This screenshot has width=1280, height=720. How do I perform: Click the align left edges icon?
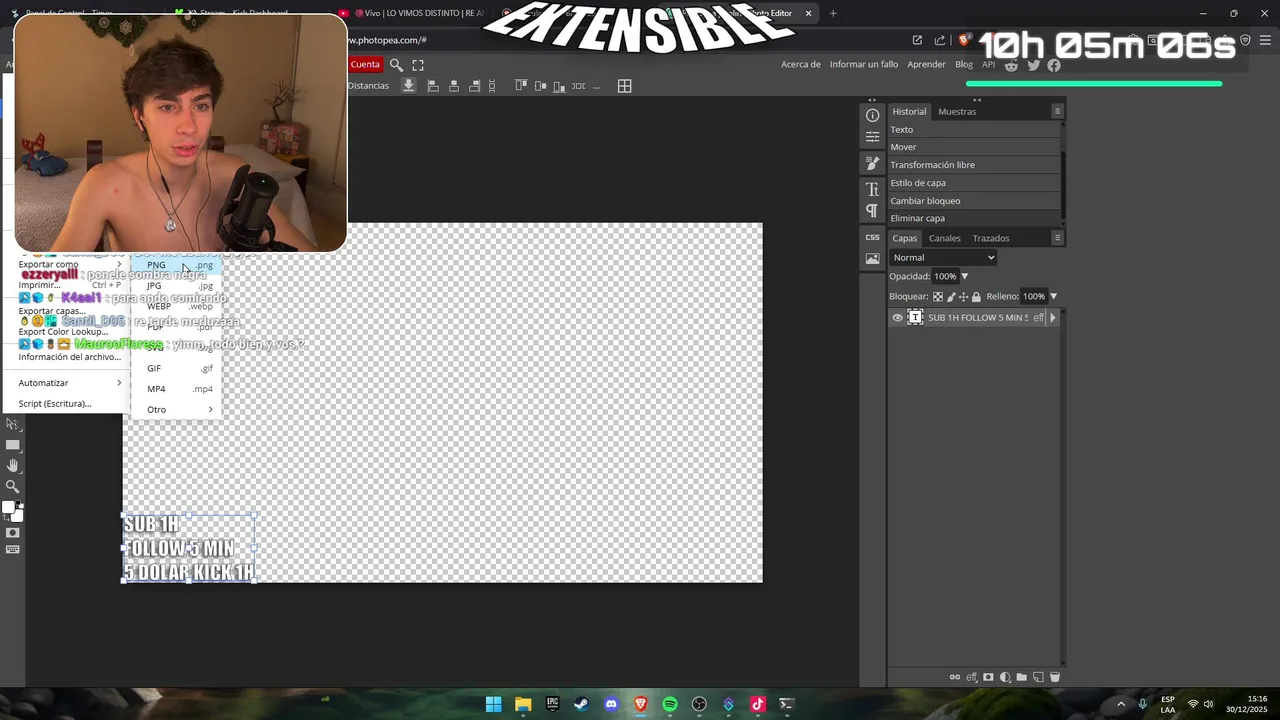(433, 86)
